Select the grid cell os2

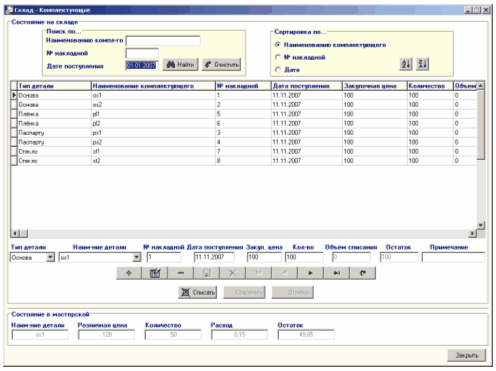(x=153, y=105)
